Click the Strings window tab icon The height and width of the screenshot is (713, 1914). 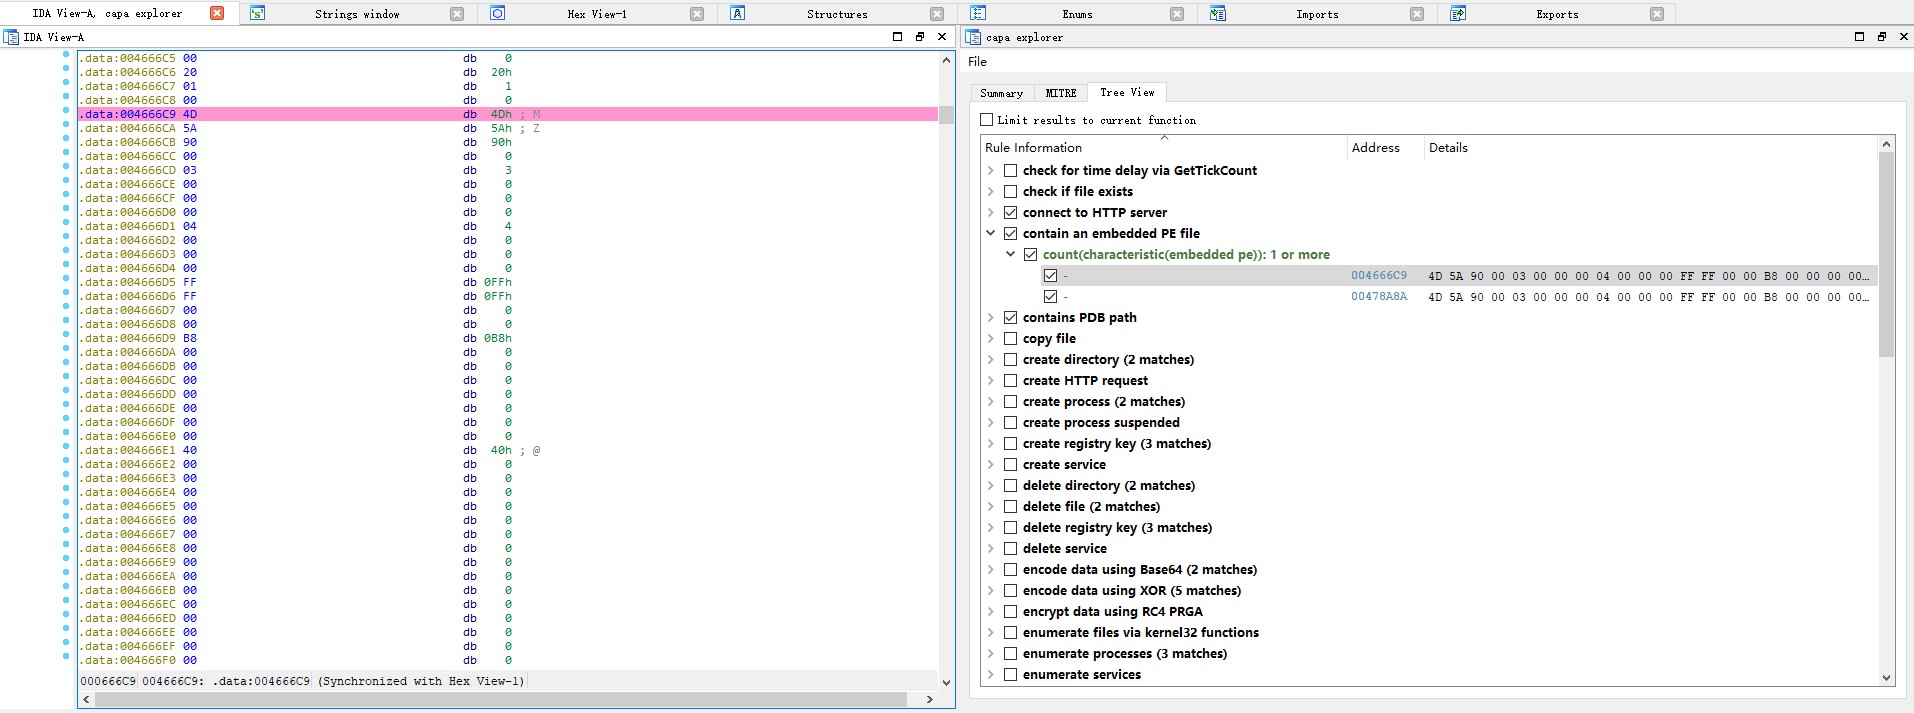pyautogui.click(x=258, y=14)
